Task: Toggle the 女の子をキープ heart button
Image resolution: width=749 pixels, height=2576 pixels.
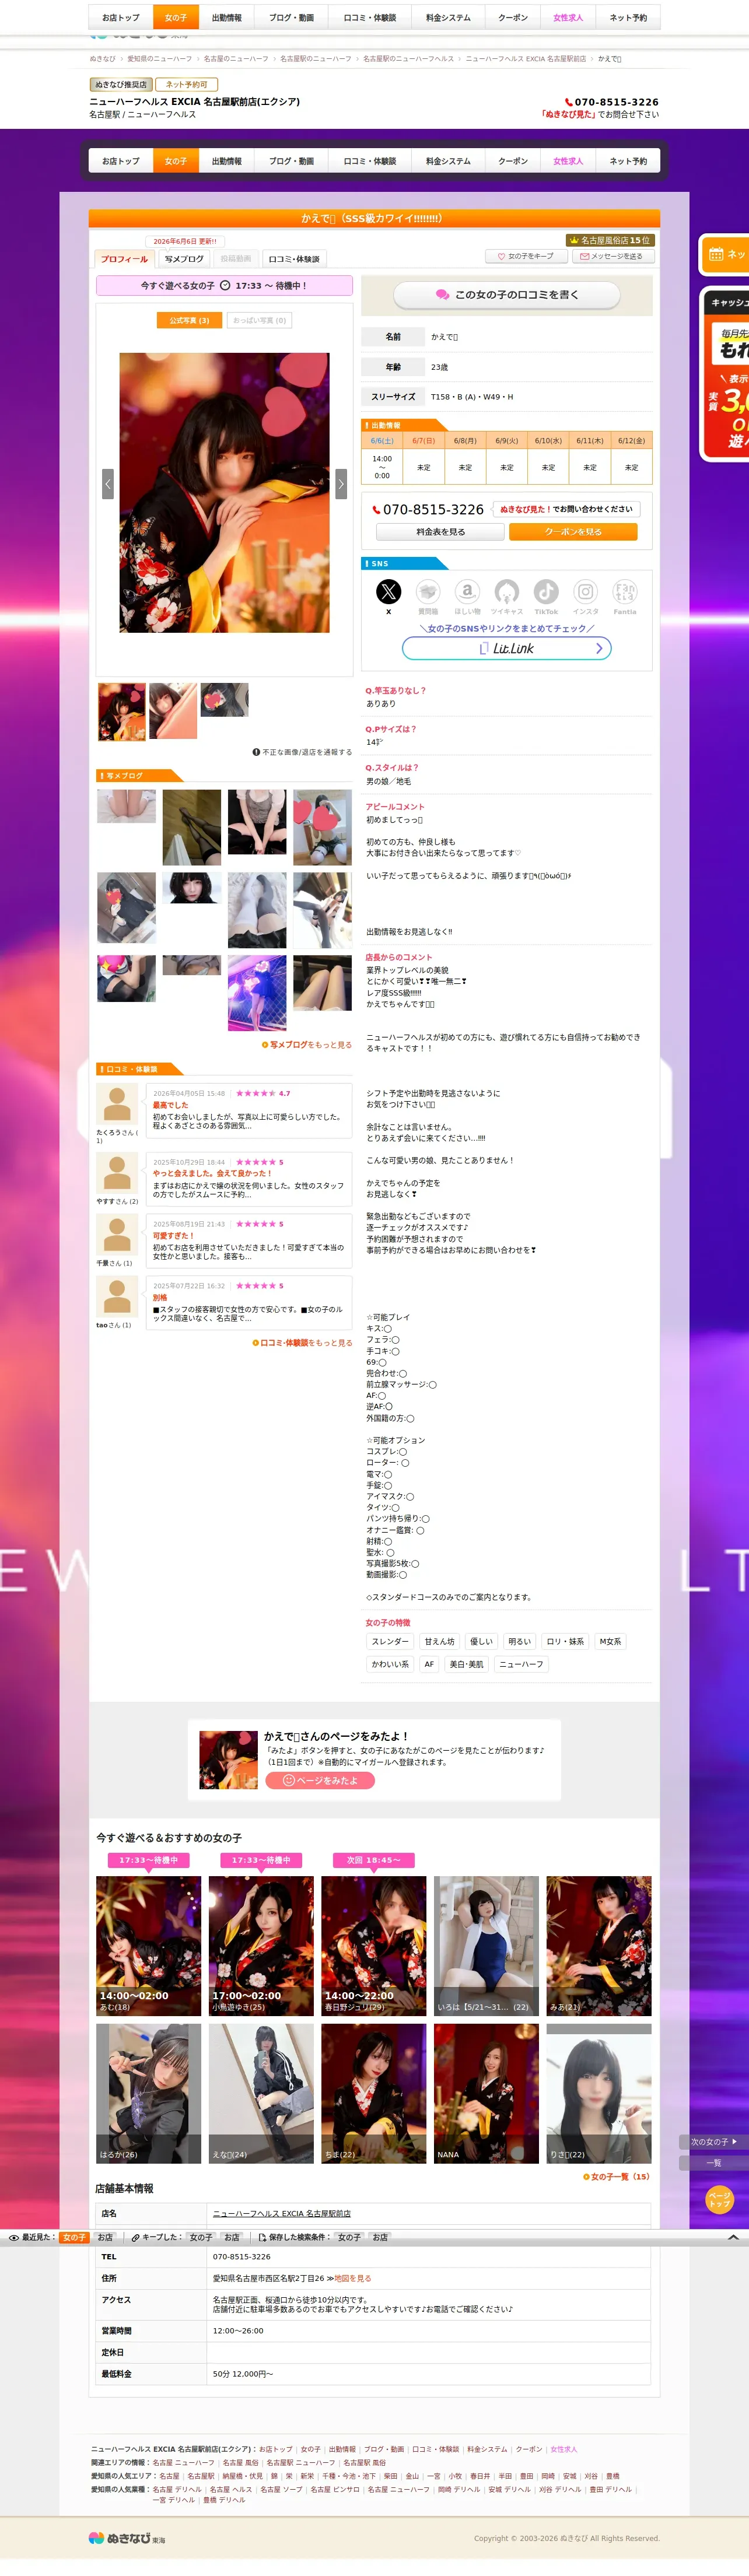Action: coord(525,256)
